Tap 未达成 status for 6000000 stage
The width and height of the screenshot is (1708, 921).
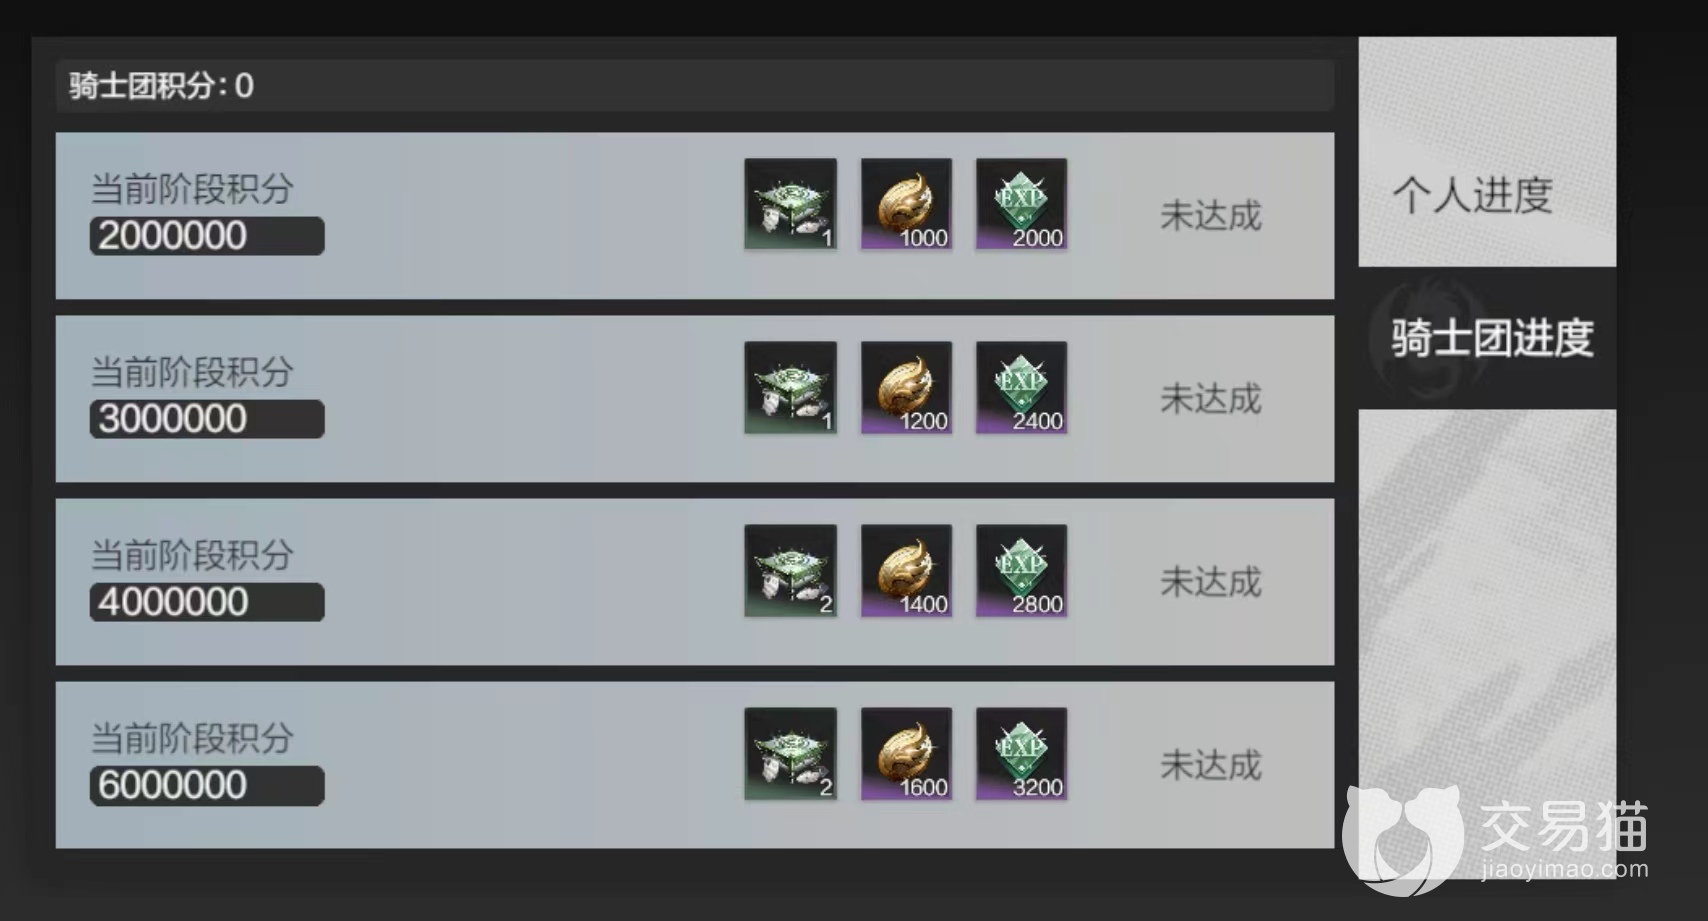click(1211, 765)
